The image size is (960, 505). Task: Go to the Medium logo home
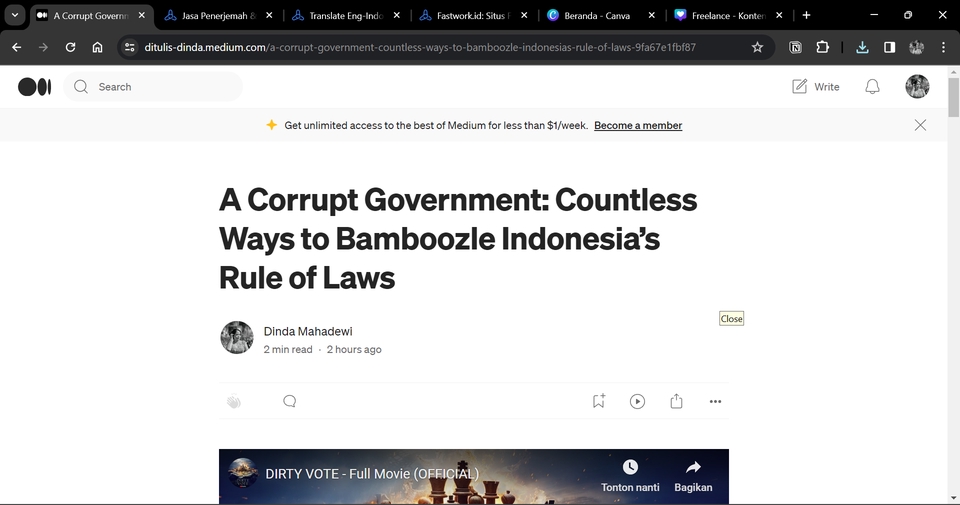point(34,87)
